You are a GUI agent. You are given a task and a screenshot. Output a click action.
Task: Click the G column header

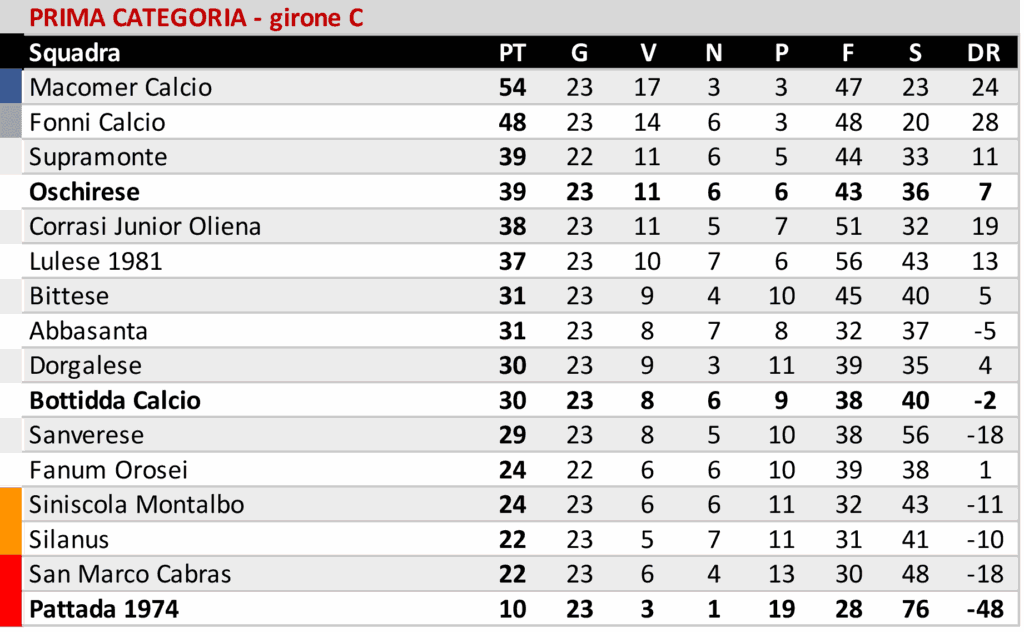point(580,54)
